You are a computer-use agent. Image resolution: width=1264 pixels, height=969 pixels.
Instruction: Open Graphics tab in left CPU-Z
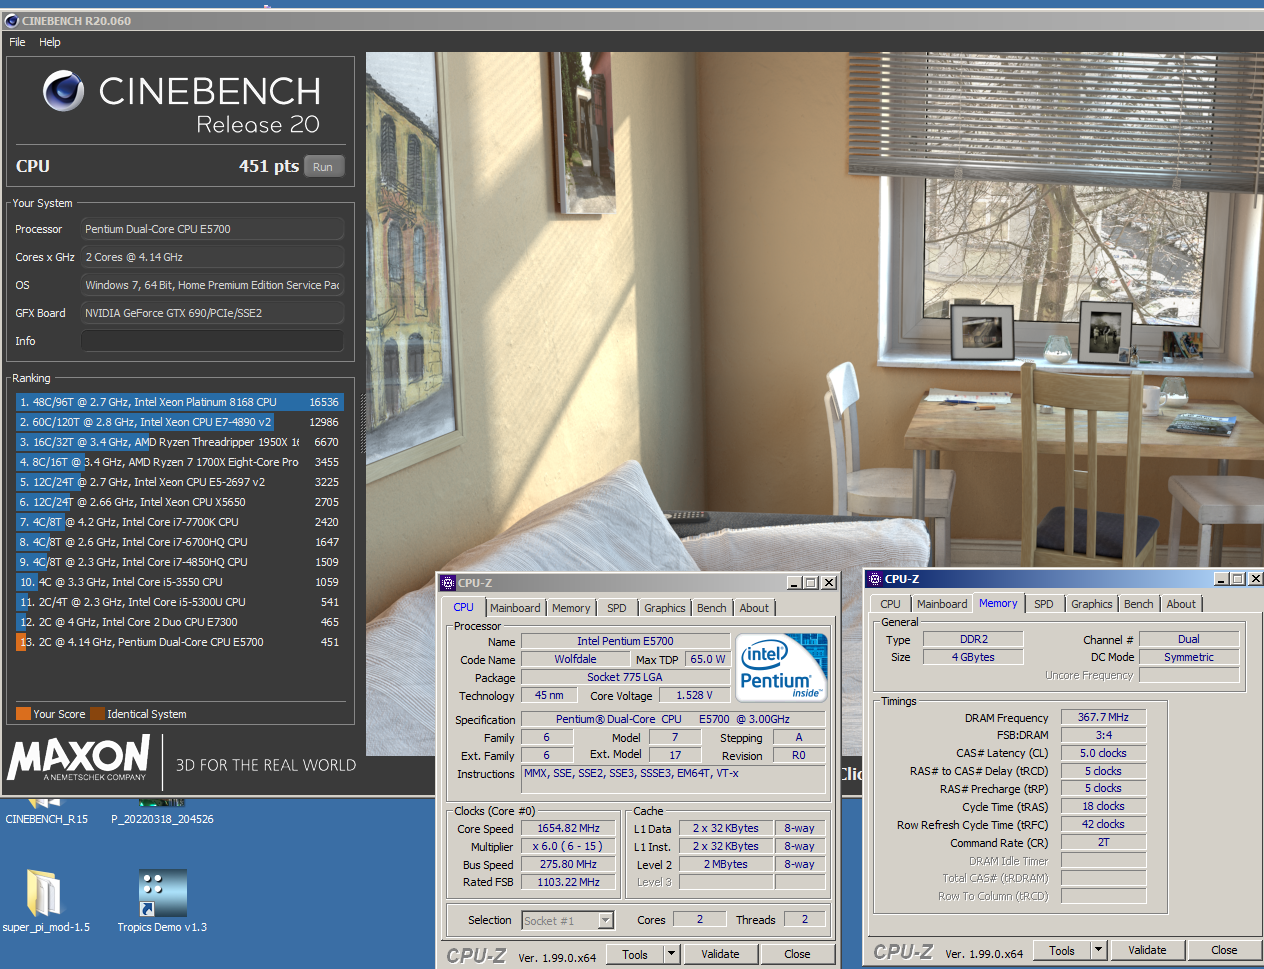tap(665, 608)
